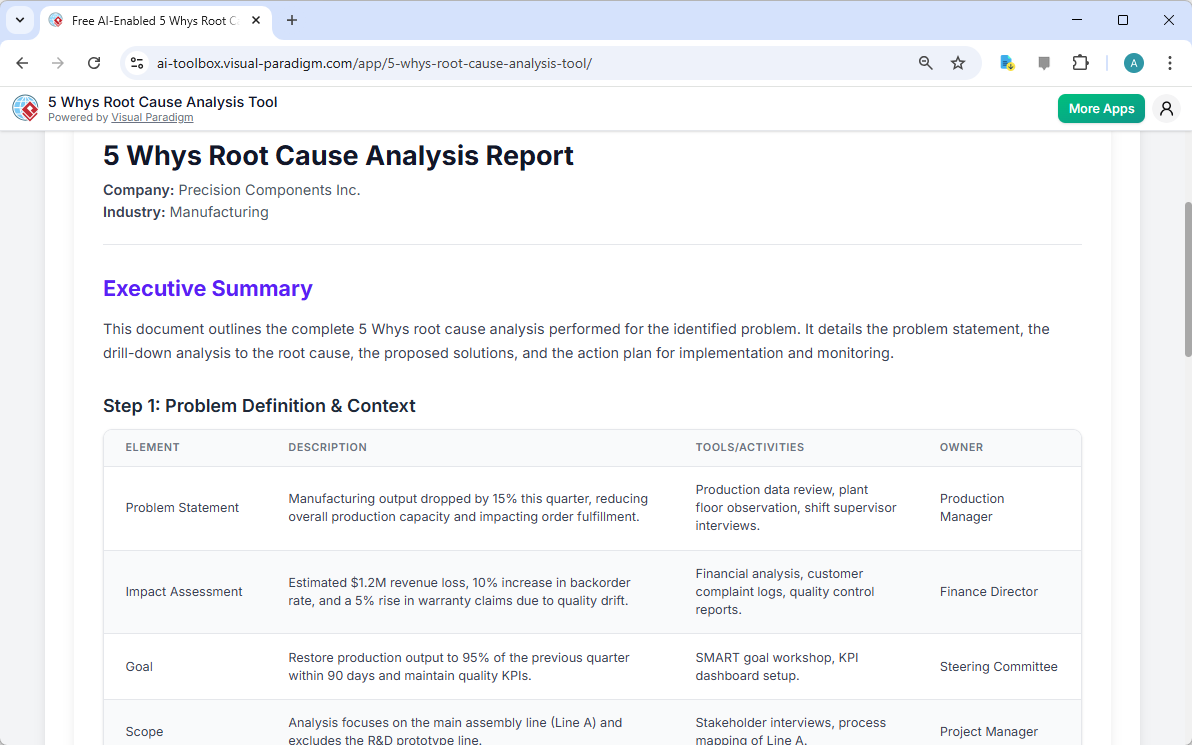The height and width of the screenshot is (745, 1192).
Task: Click the browser profile avatar labeled A
Action: pos(1133,62)
